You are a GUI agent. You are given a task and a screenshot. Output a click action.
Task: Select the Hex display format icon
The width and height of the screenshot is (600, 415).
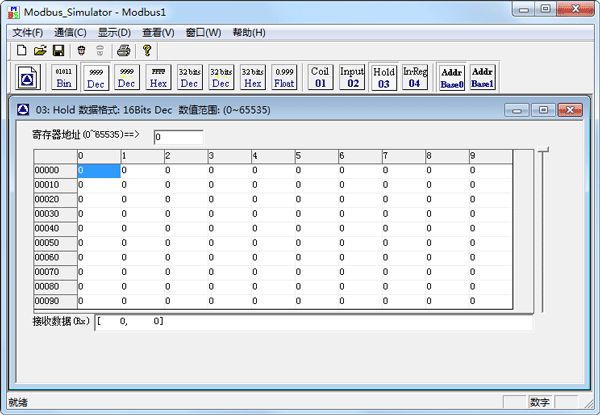click(x=158, y=77)
